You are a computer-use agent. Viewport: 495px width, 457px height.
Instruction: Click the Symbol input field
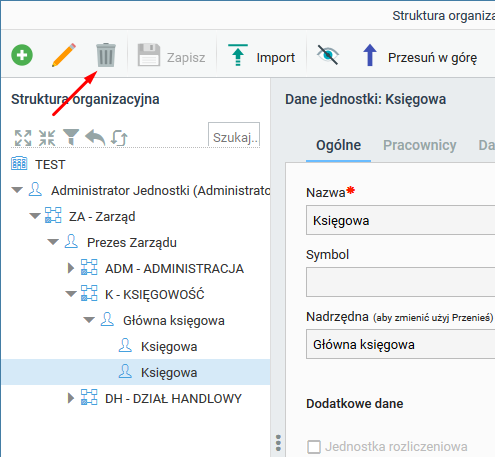[x=400, y=282]
